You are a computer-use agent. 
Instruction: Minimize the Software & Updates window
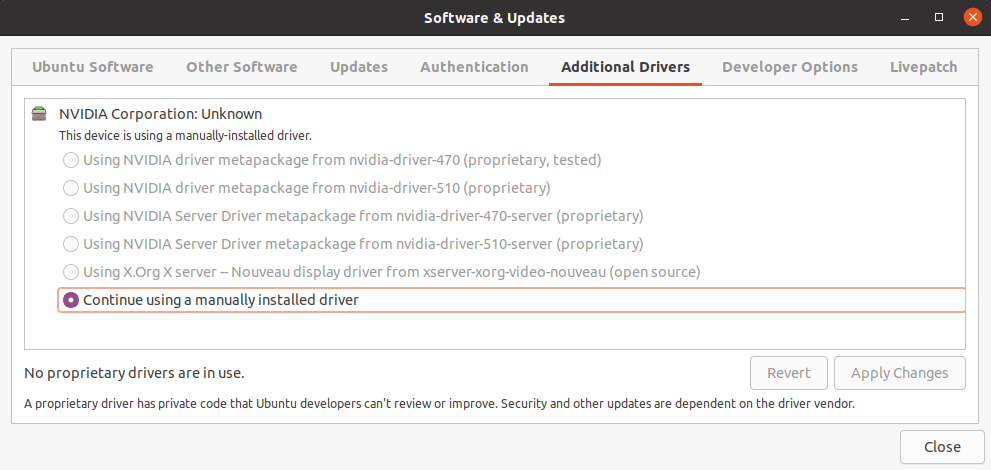[907, 18]
